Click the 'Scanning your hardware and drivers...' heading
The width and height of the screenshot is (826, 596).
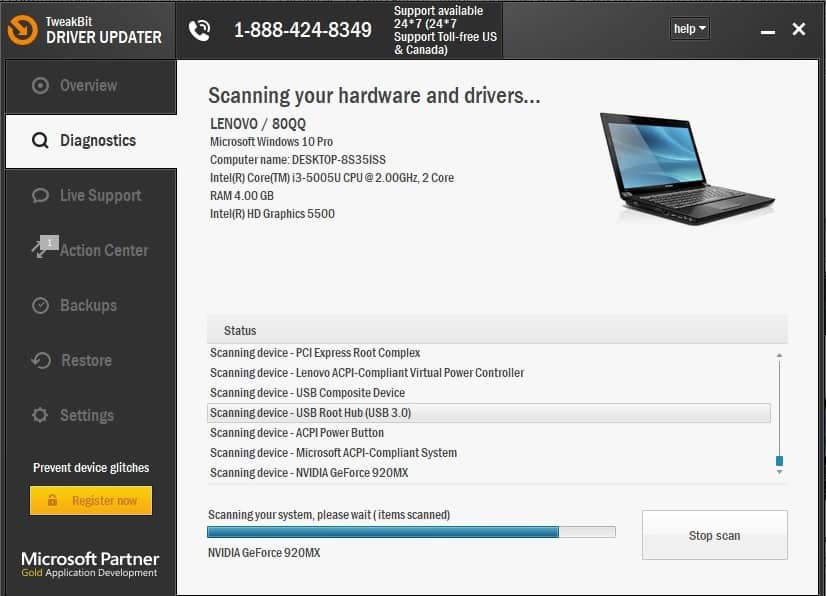[x=374, y=95]
